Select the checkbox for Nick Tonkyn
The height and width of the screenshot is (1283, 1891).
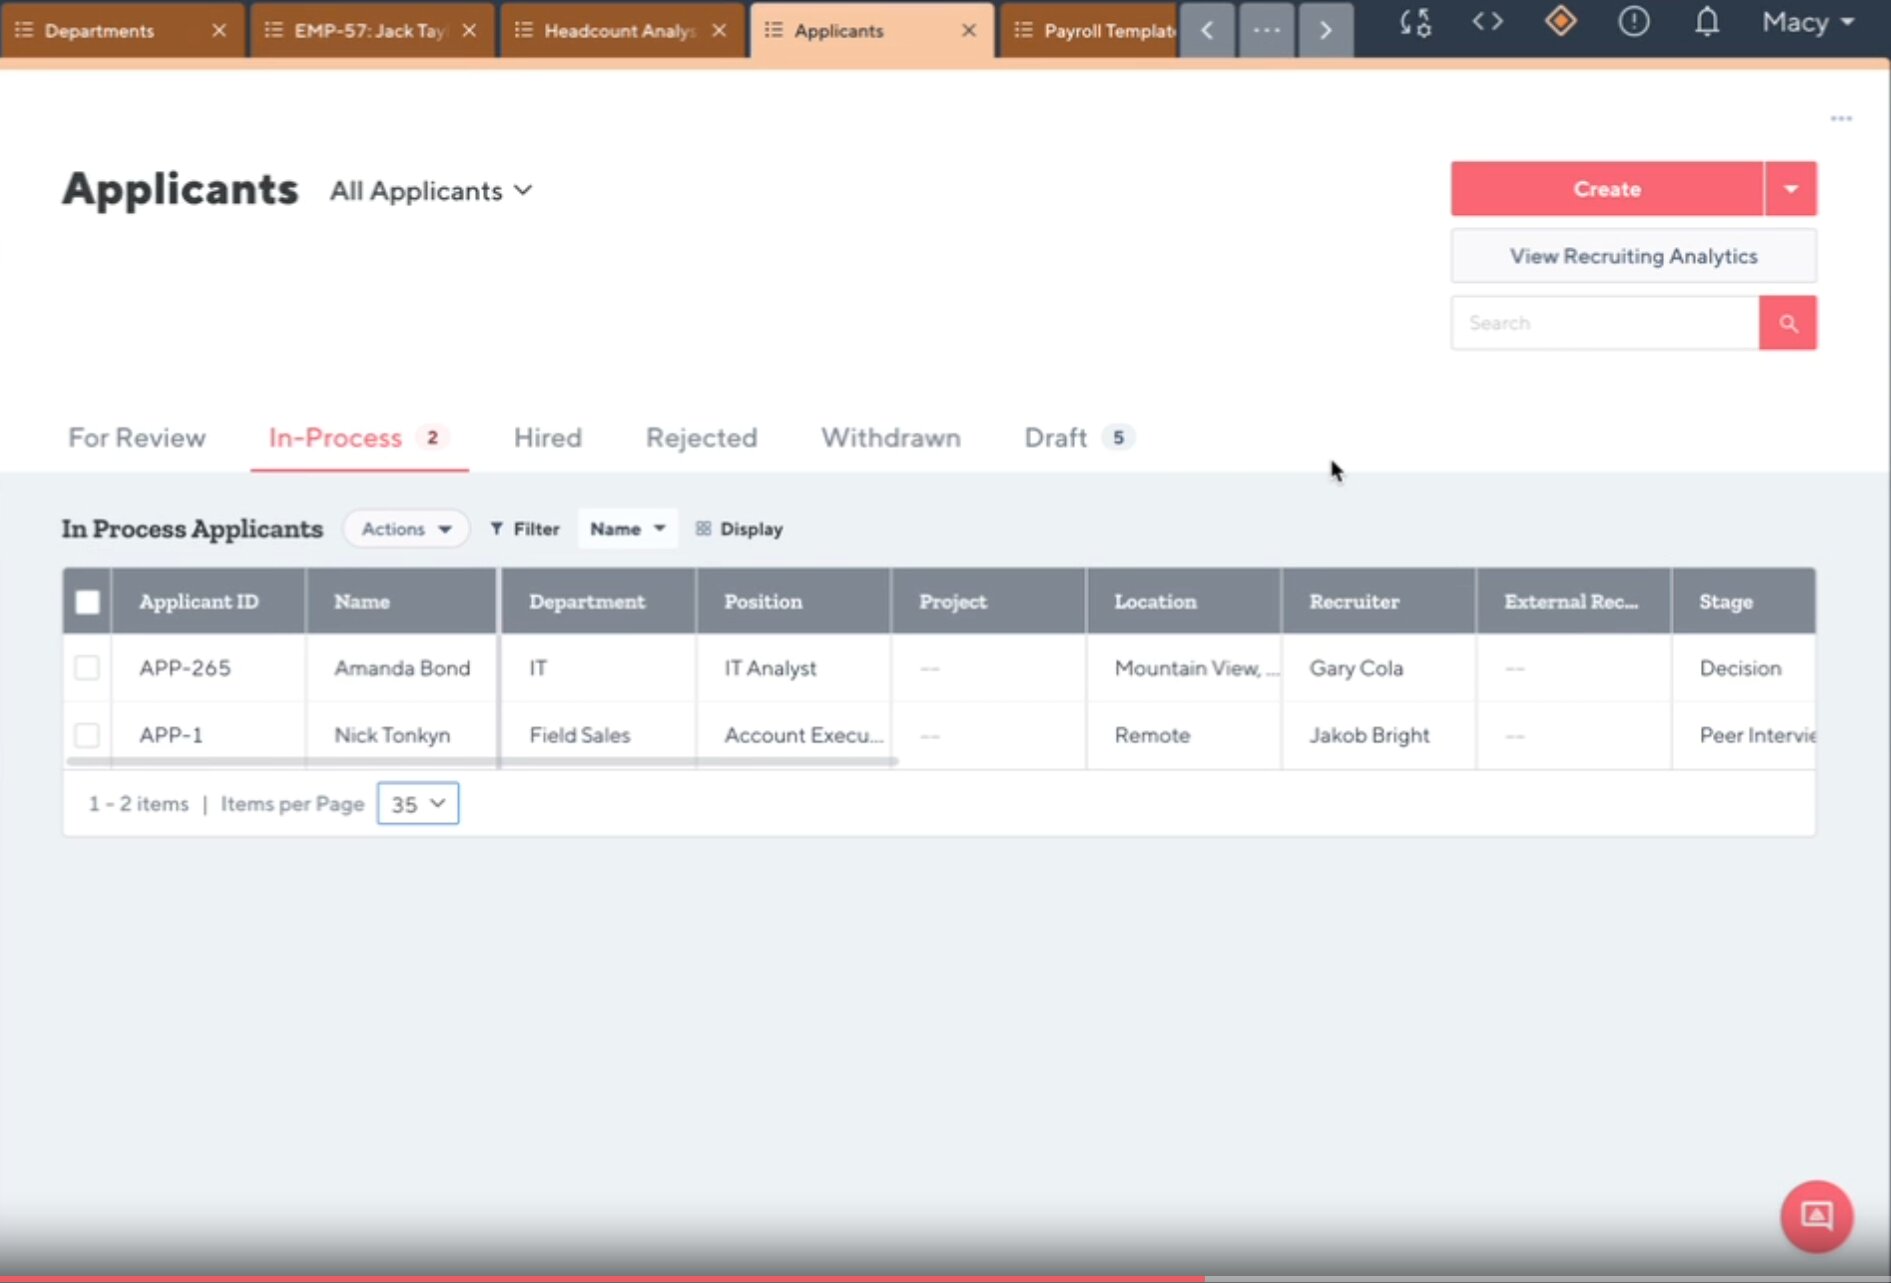click(87, 735)
